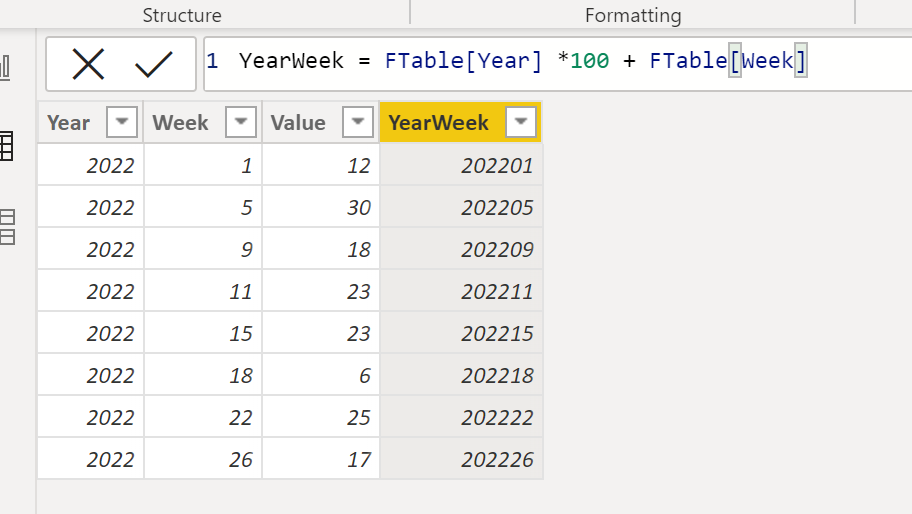Click inside the DAX formula bar
This screenshot has height=514, width=912.
[x=557, y=64]
